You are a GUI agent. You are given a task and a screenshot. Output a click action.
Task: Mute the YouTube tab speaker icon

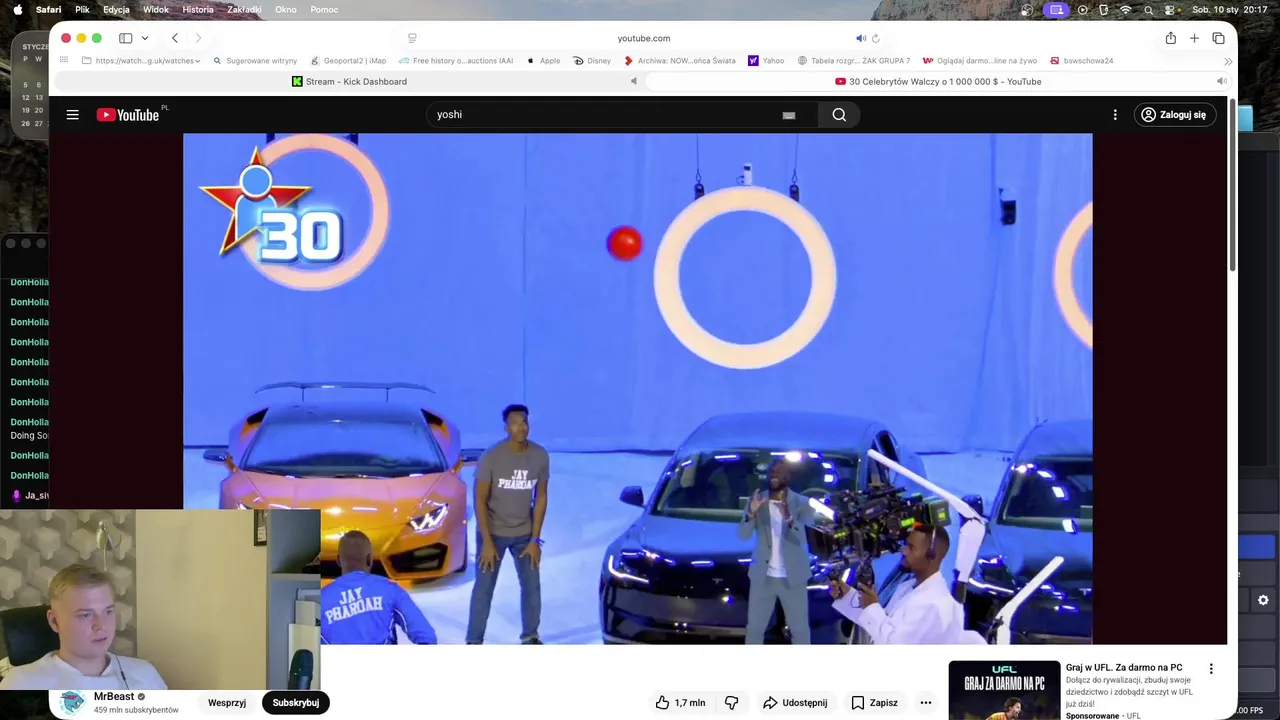pyautogui.click(x=1221, y=82)
